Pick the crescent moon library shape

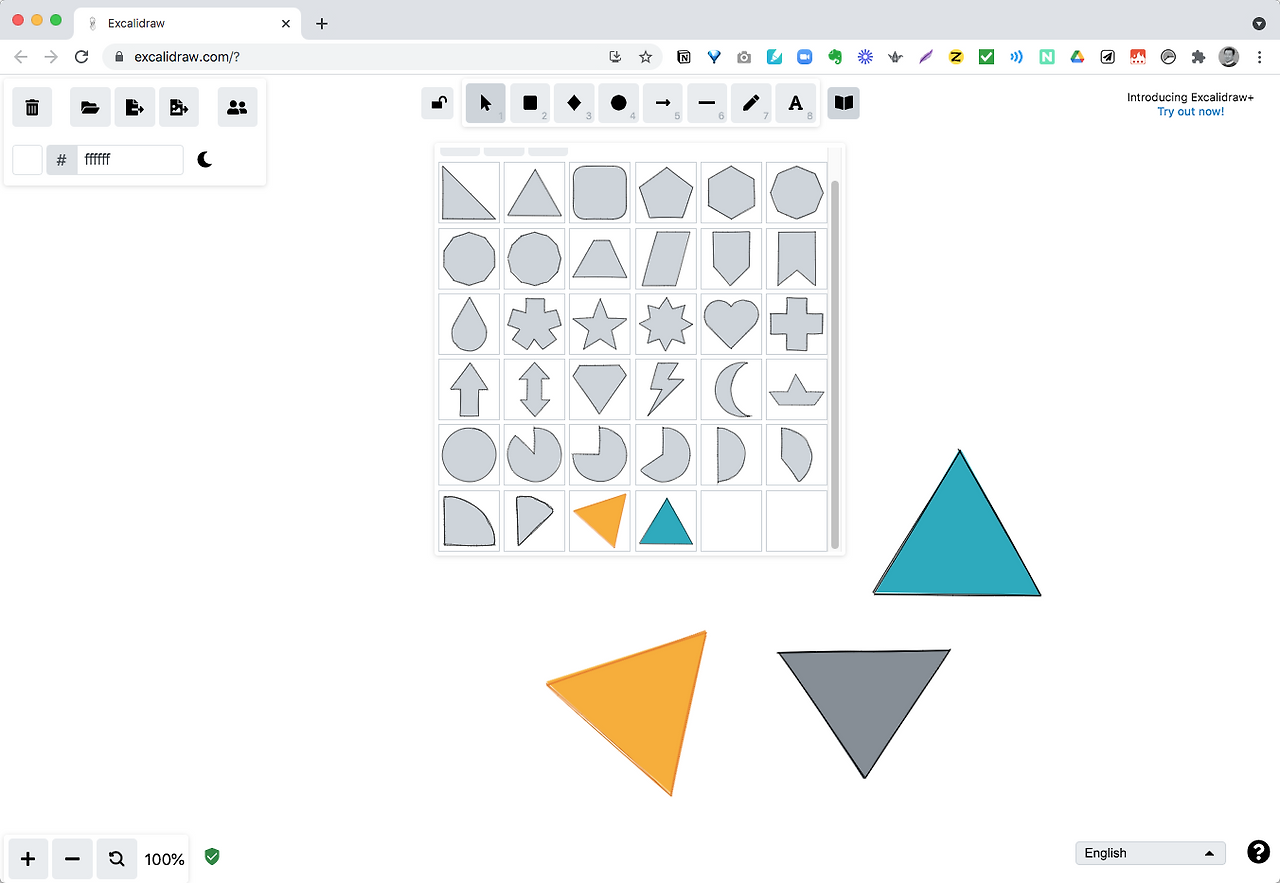click(731, 389)
